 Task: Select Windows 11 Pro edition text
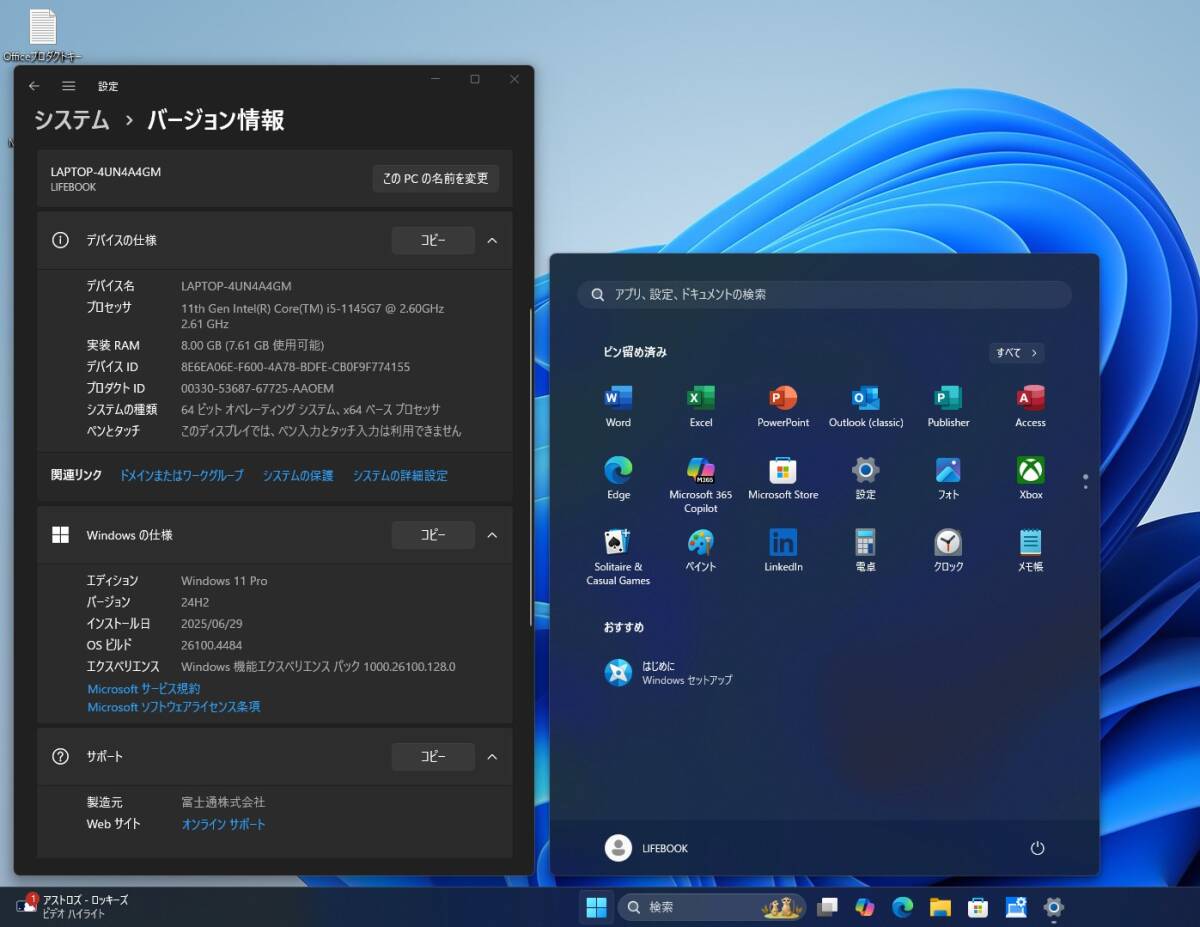point(224,581)
